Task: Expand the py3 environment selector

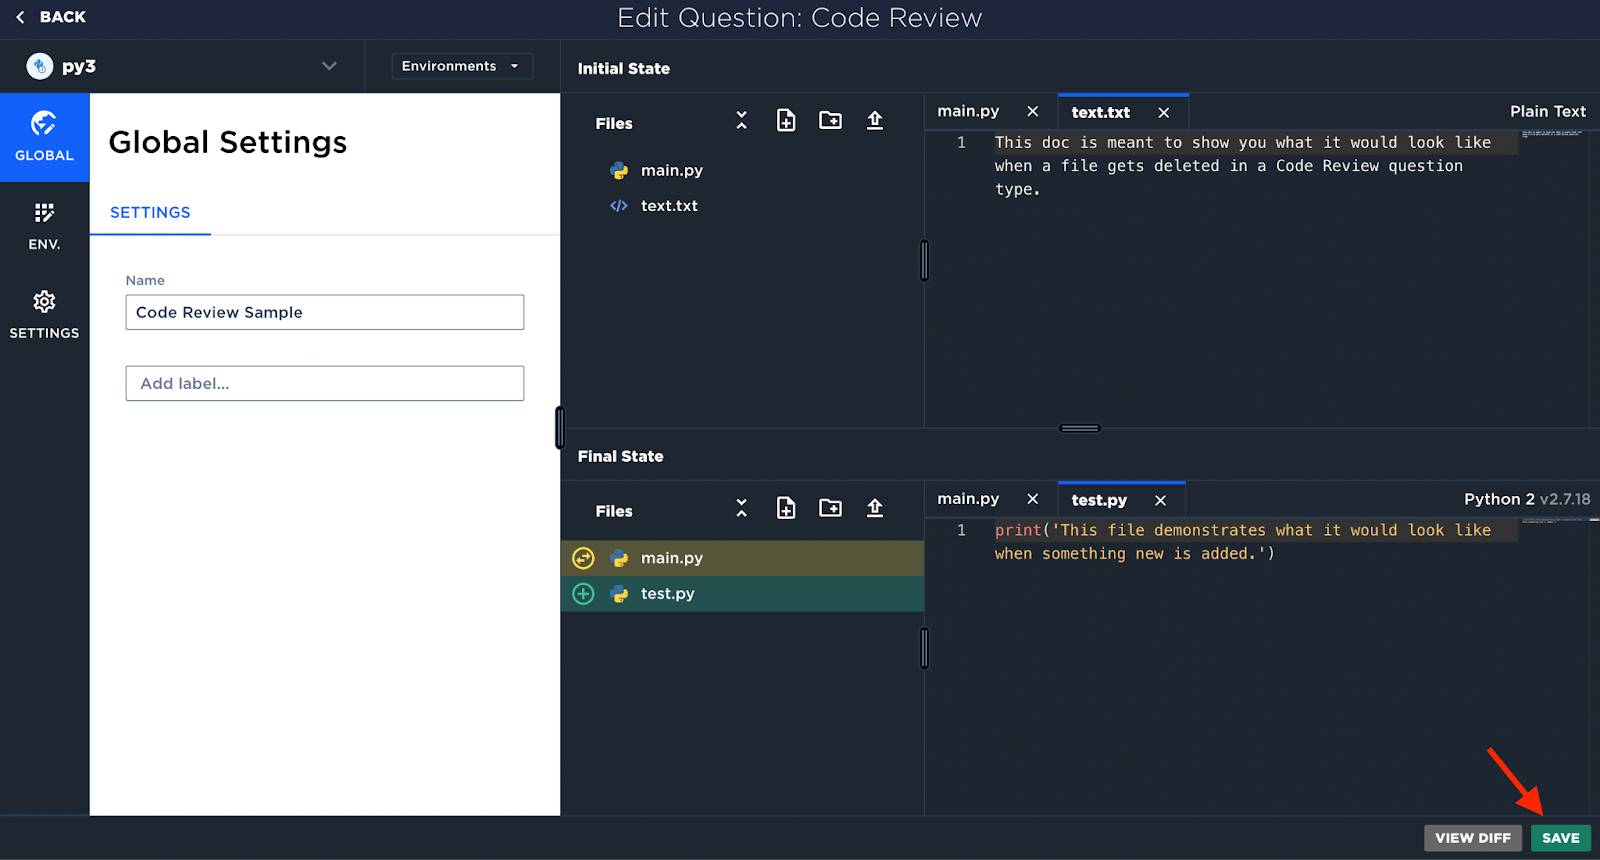Action: 329,66
